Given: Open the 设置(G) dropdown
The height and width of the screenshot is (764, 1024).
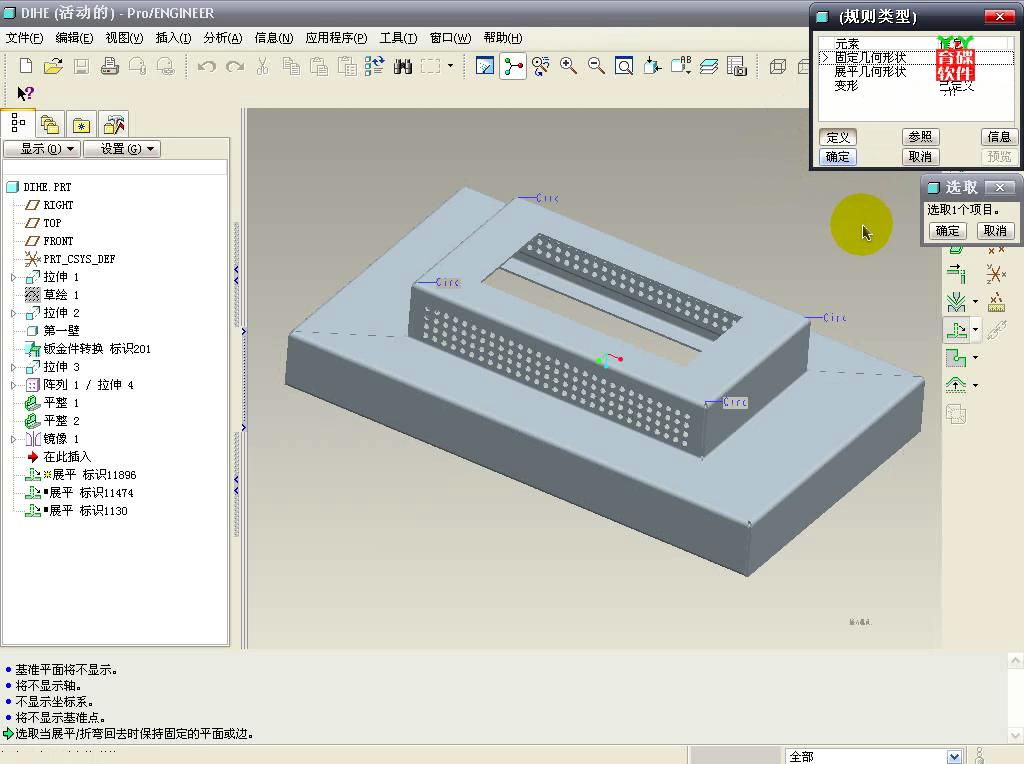Looking at the screenshot, I should (121, 149).
